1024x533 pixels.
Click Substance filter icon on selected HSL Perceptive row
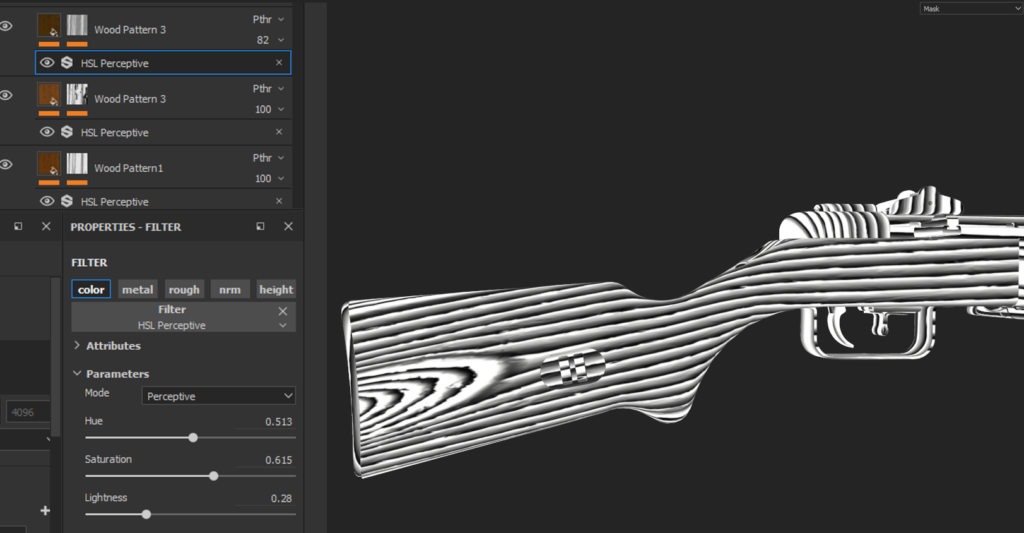(67, 63)
